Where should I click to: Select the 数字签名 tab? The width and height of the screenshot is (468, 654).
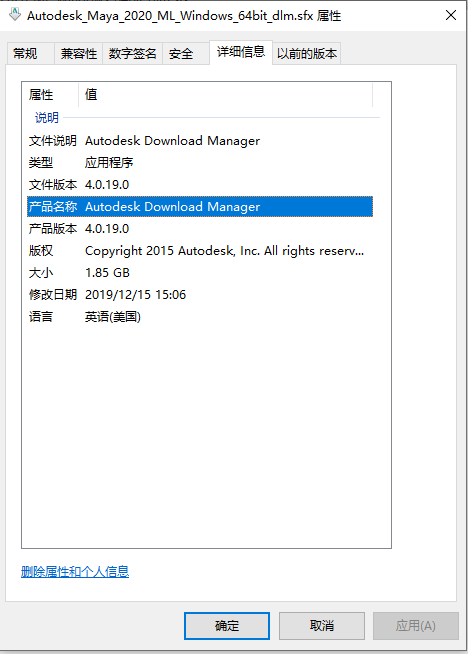[x=132, y=53]
